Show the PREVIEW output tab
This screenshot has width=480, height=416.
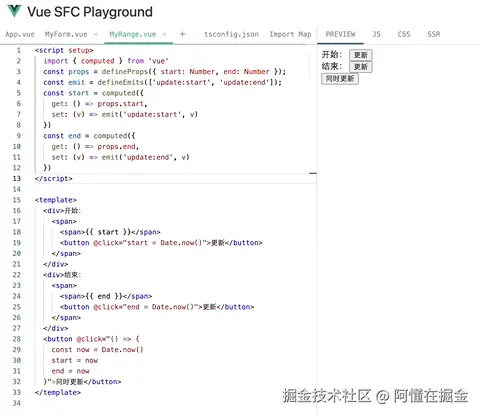click(340, 34)
